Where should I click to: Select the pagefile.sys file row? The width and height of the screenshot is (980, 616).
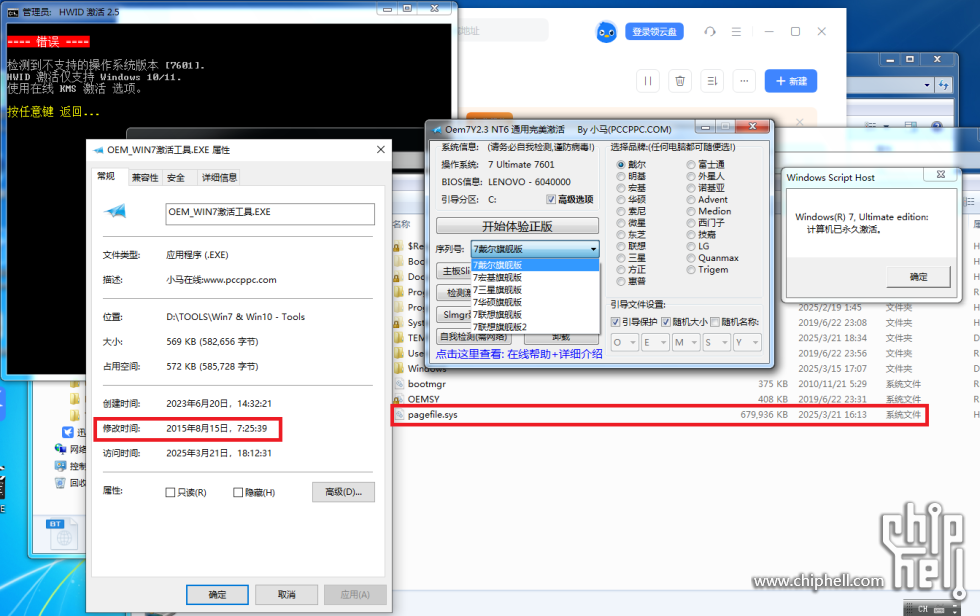659,415
